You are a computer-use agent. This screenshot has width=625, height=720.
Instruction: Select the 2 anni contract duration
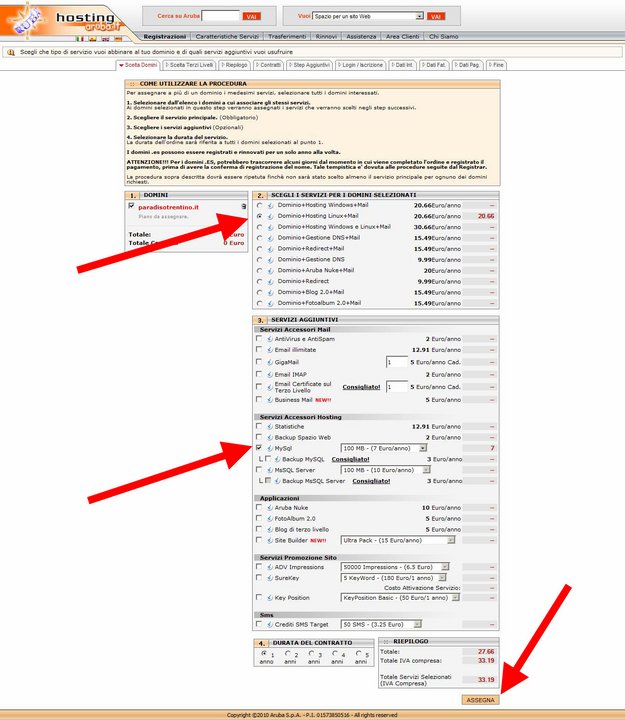click(287, 653)
